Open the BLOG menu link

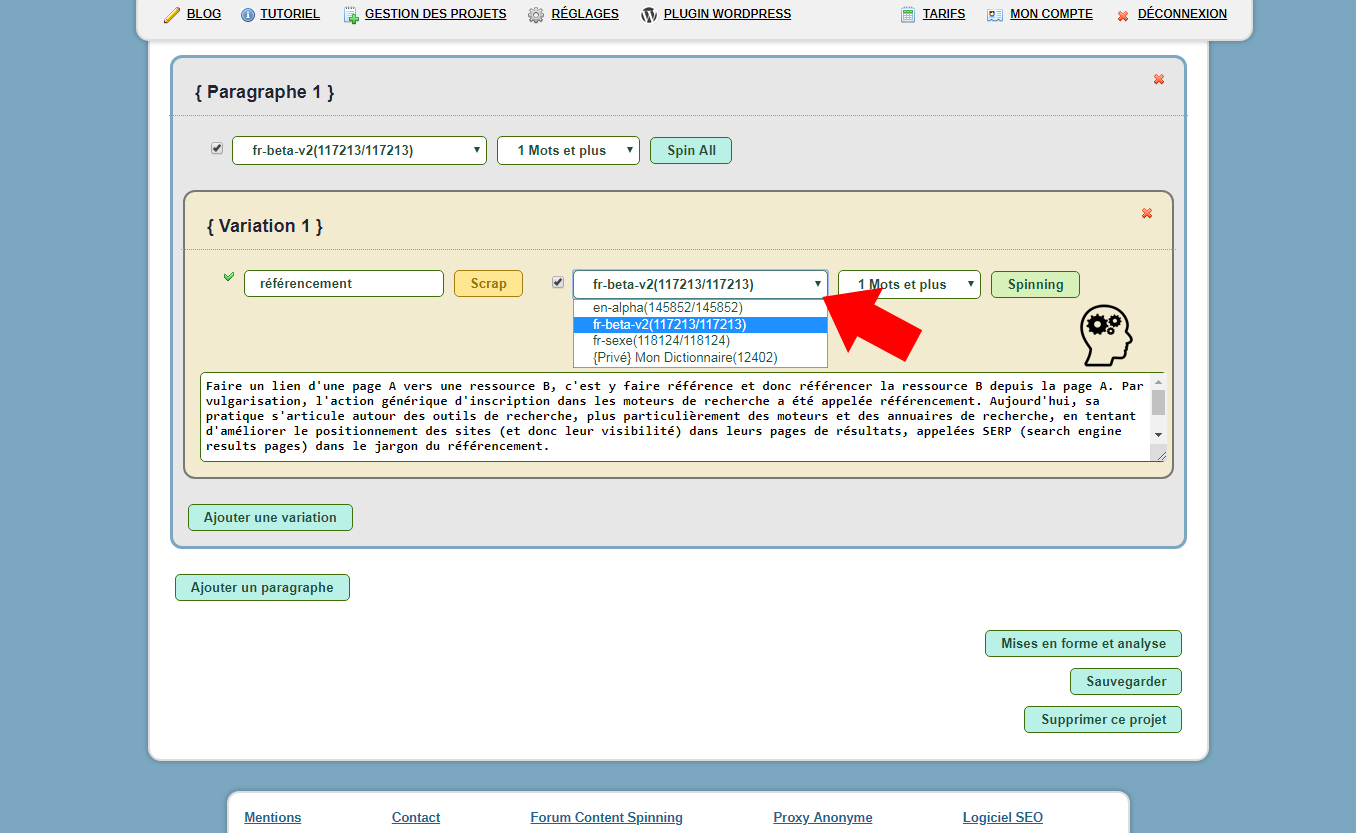click(204, 14)
